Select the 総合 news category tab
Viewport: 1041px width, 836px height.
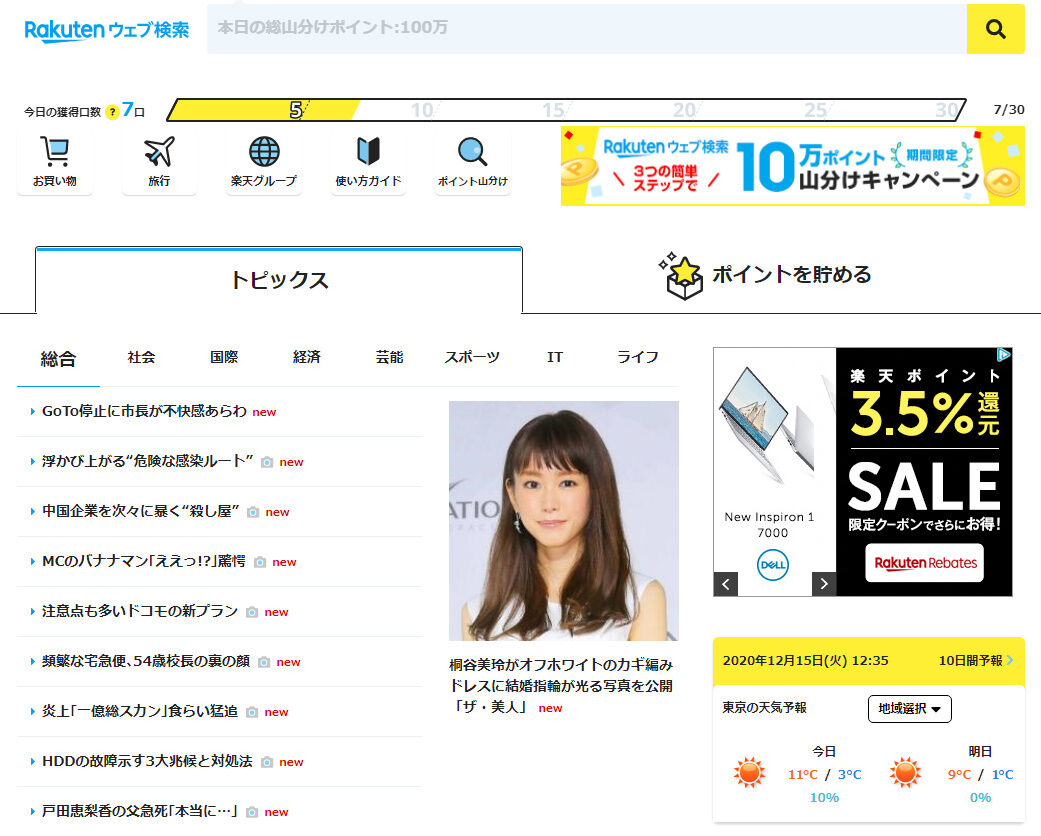point(58,359)
